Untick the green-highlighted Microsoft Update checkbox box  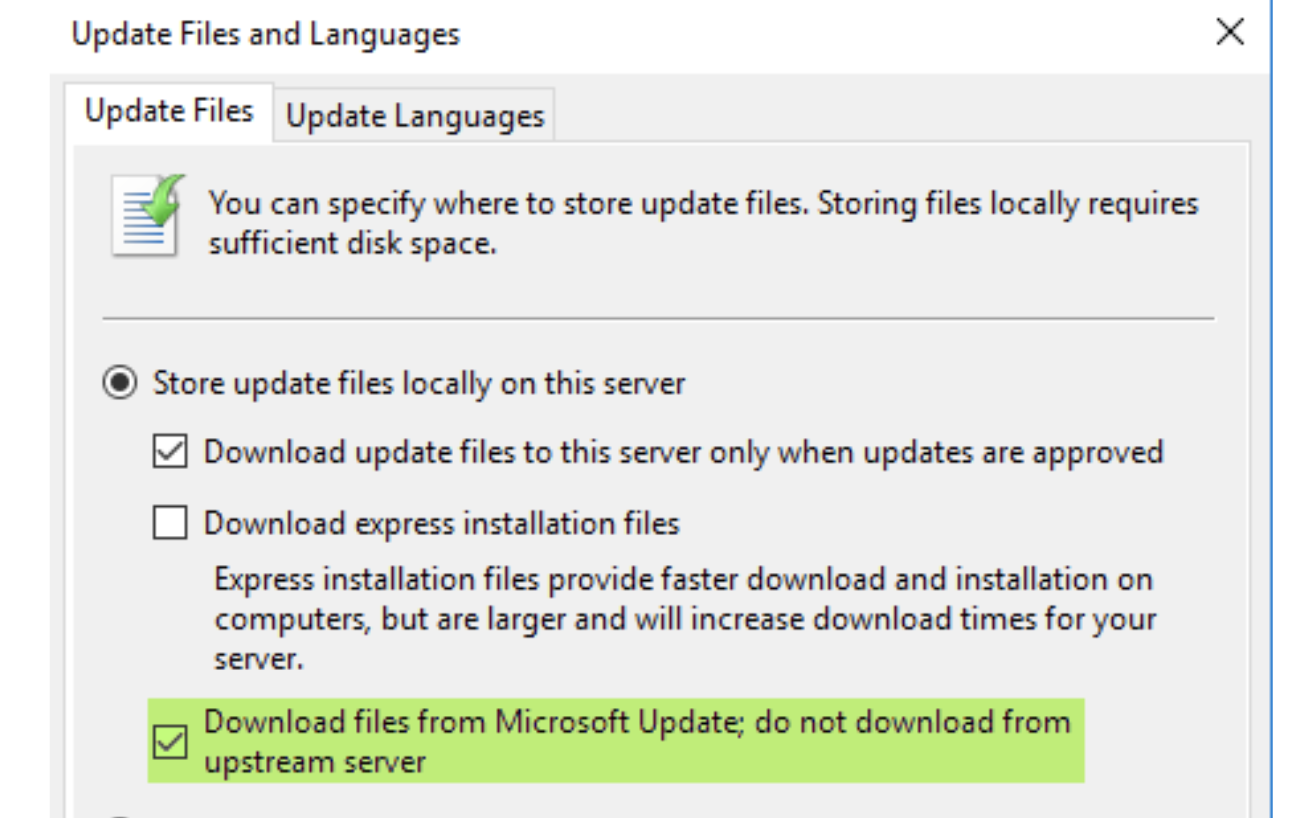tap(170, 743)
